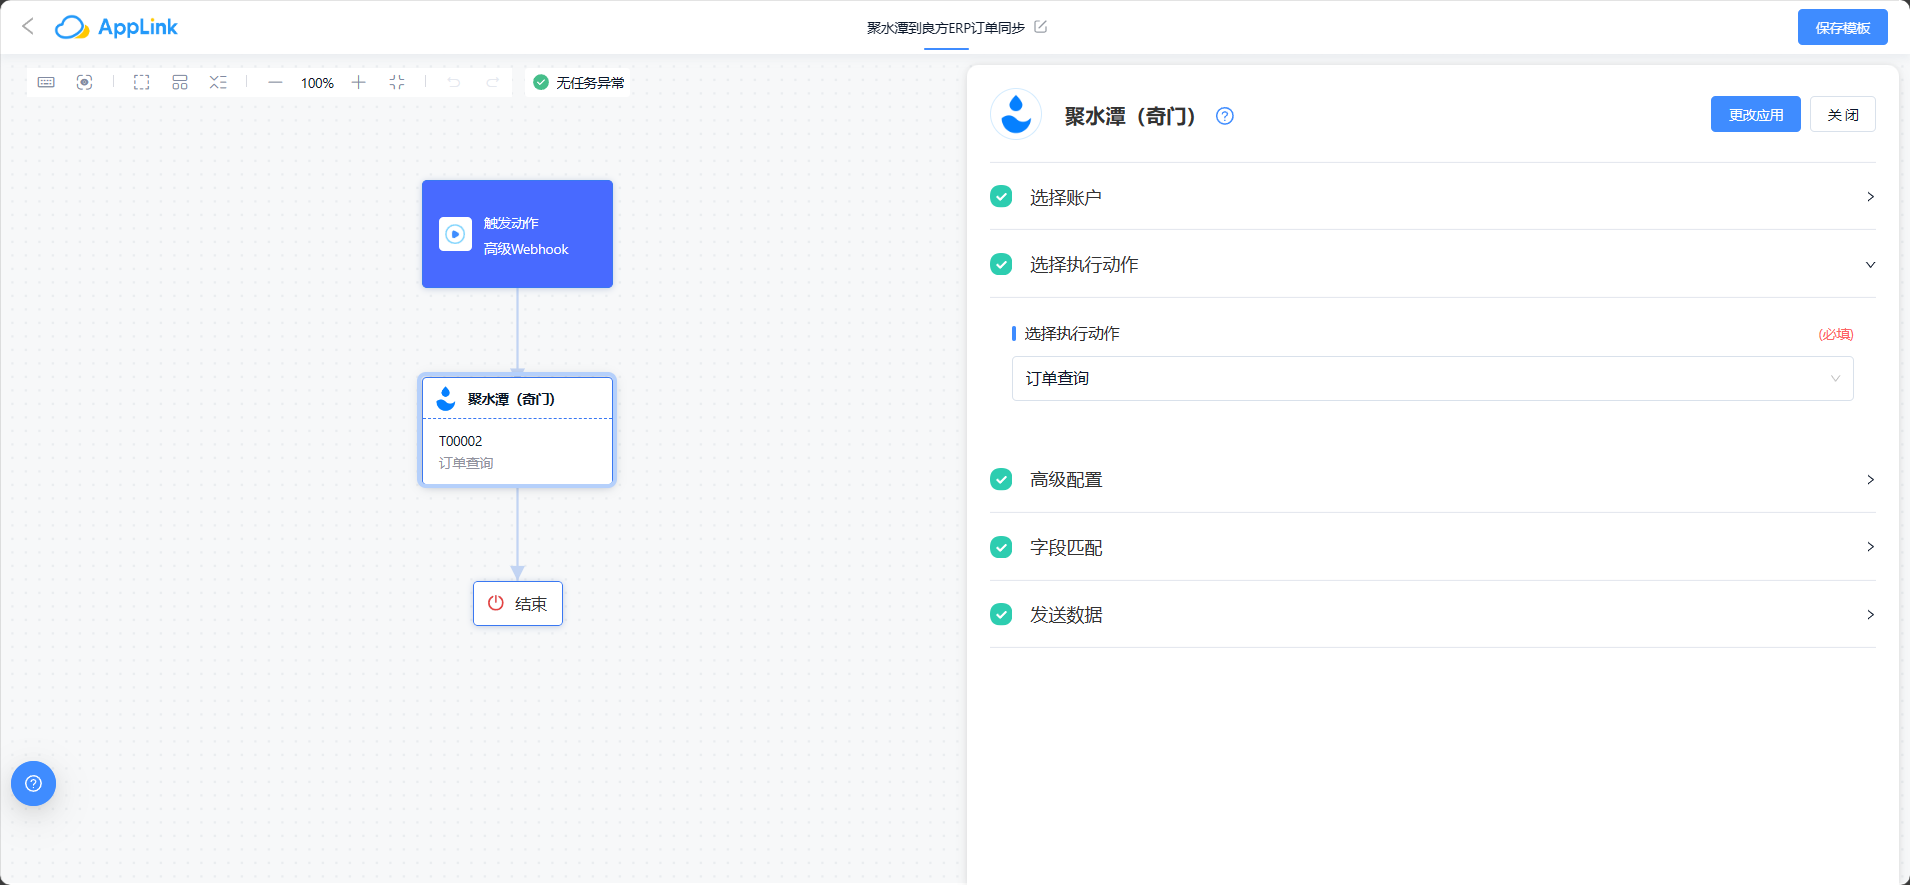Go back using the header back arrow
The image size is (1910, 885).
pos(28,27)
